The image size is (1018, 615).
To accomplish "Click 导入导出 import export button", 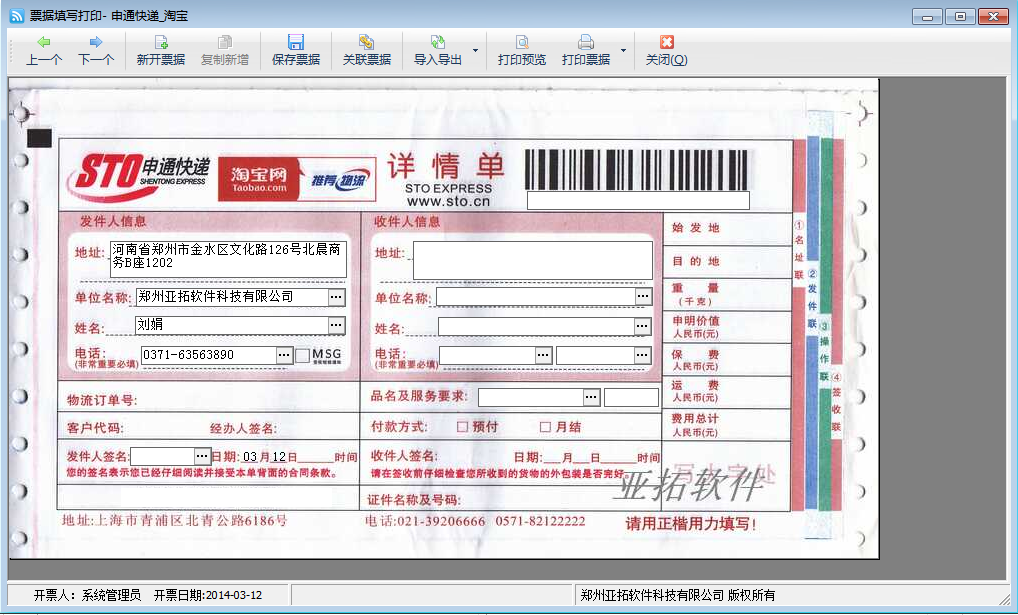I will pos(438,51).
